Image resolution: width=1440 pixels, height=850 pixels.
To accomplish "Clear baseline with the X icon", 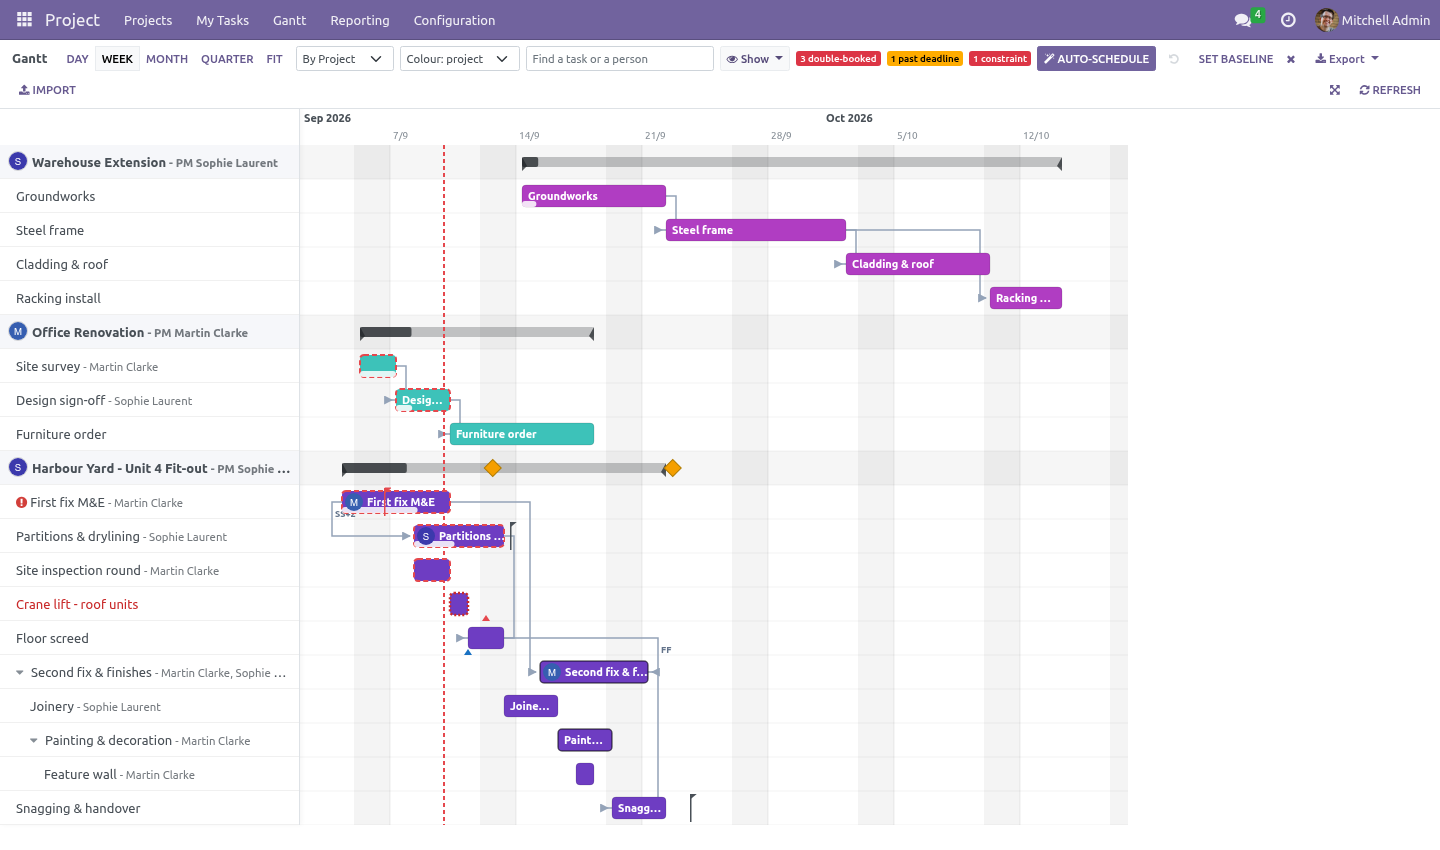I will (1291, 59).
